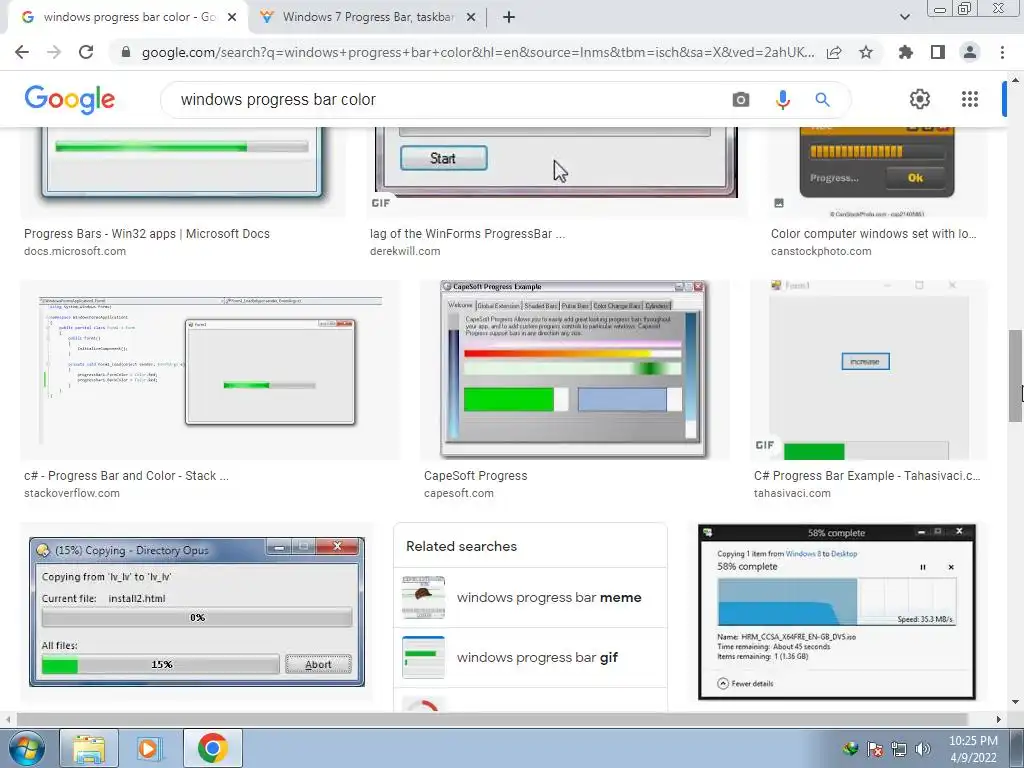Open the CapeSoft Progress Example thumbnail

[575, 370]
